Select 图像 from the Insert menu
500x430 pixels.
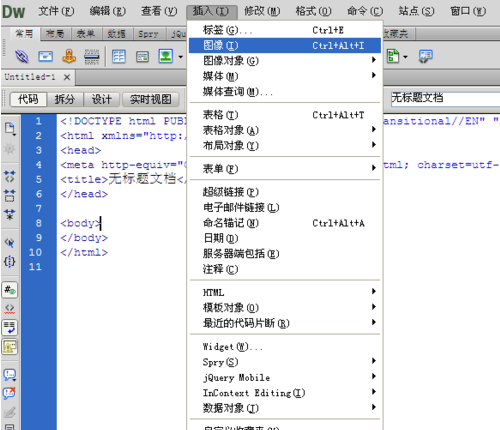point(285,45)
